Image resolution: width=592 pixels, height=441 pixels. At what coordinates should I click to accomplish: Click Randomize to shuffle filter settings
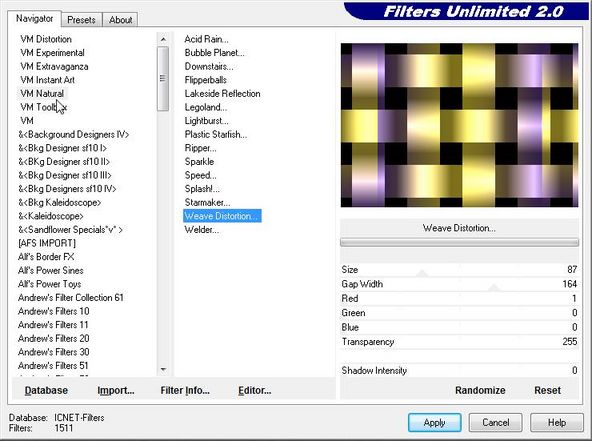pyautogui.click(x=480, y=390)
